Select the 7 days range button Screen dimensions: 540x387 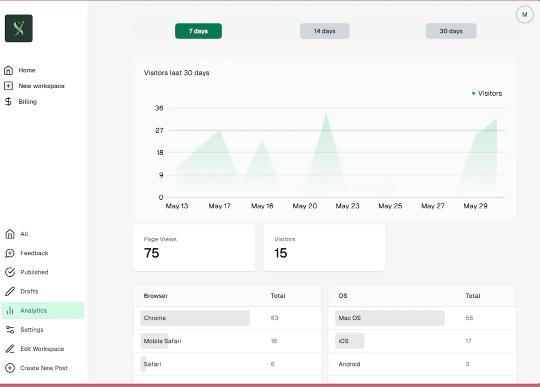pyautogui.click(x=198, y=31)
